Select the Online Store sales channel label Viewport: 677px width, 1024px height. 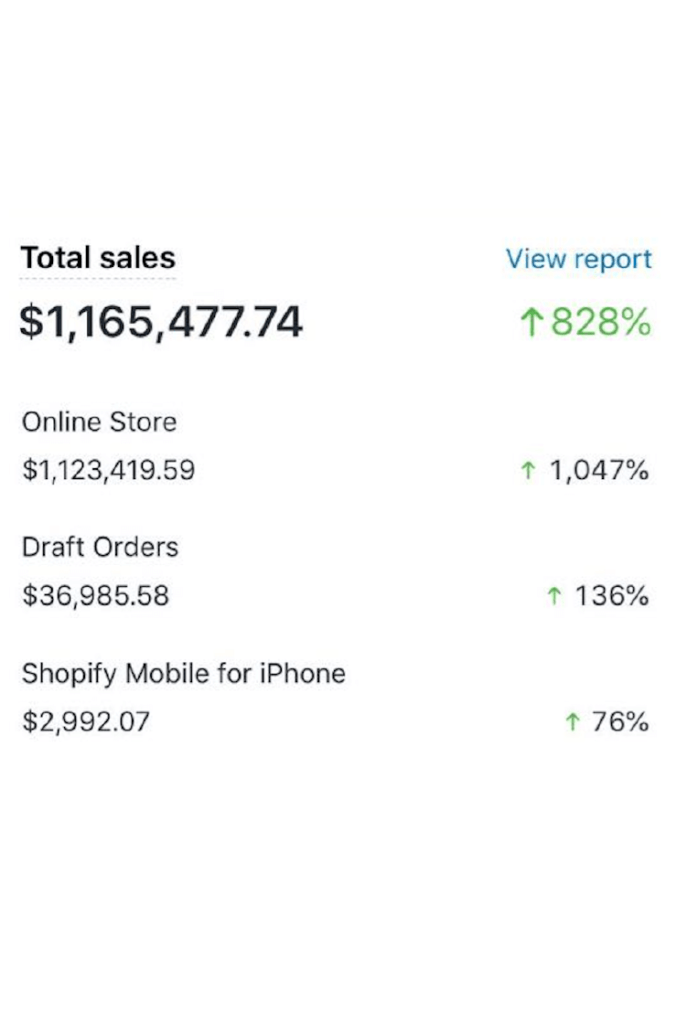click(99, 421)
